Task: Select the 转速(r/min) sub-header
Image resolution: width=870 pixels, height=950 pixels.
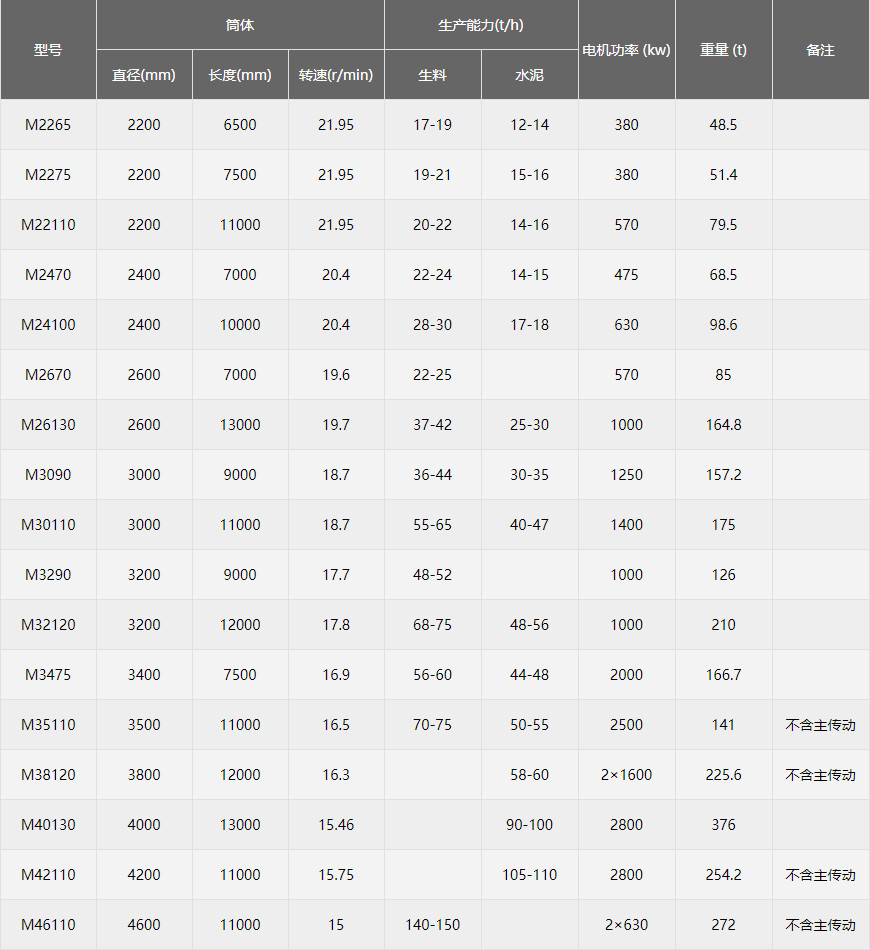Action: click(x=336, y=75)
